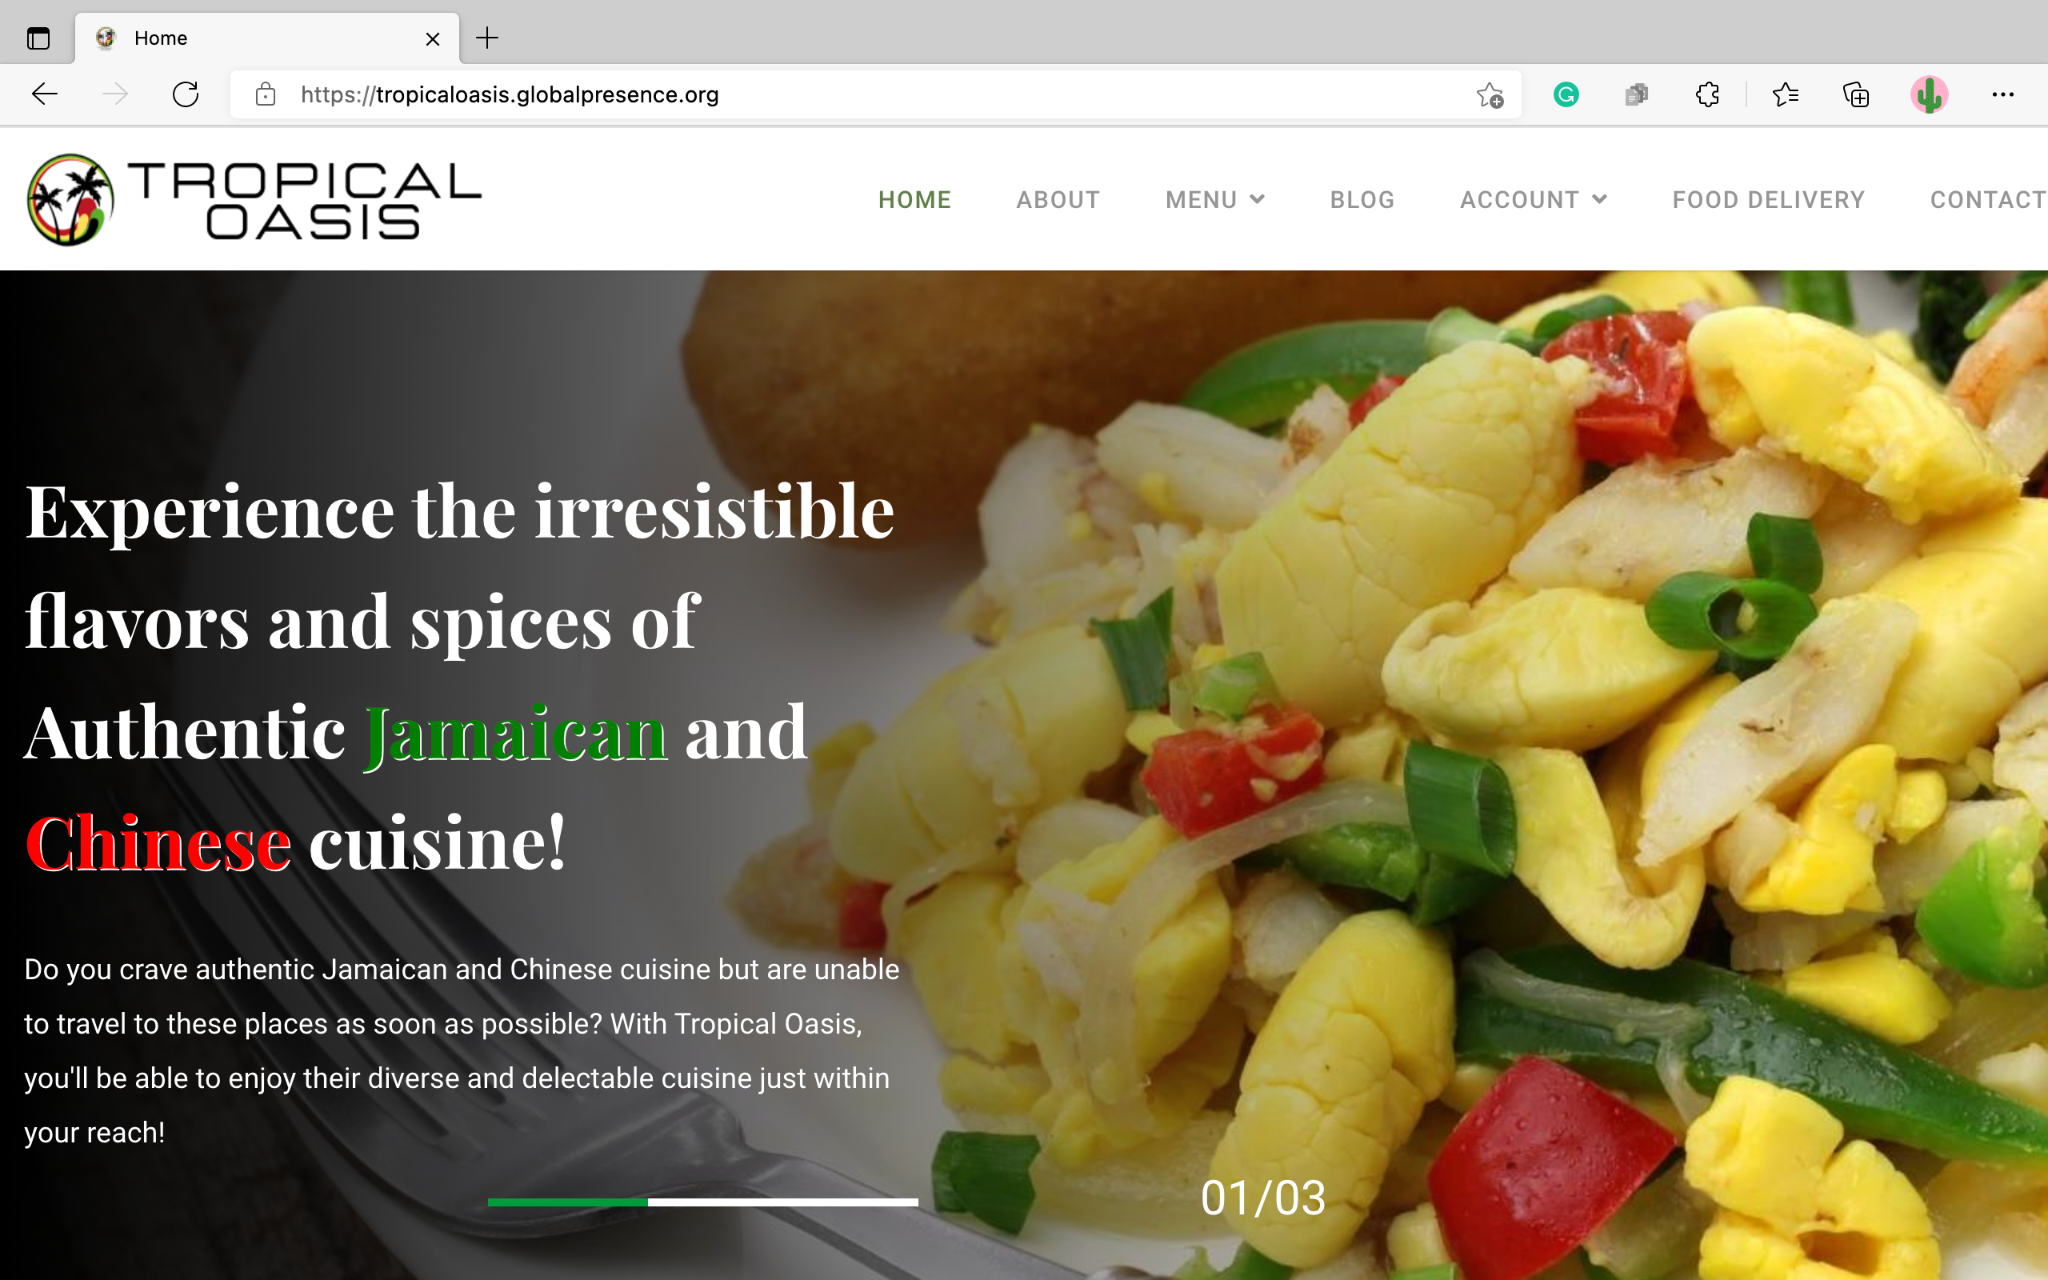Open the Favorites list icon
Viewport: 2048px width, 1280px height.
pos(1785,95)
